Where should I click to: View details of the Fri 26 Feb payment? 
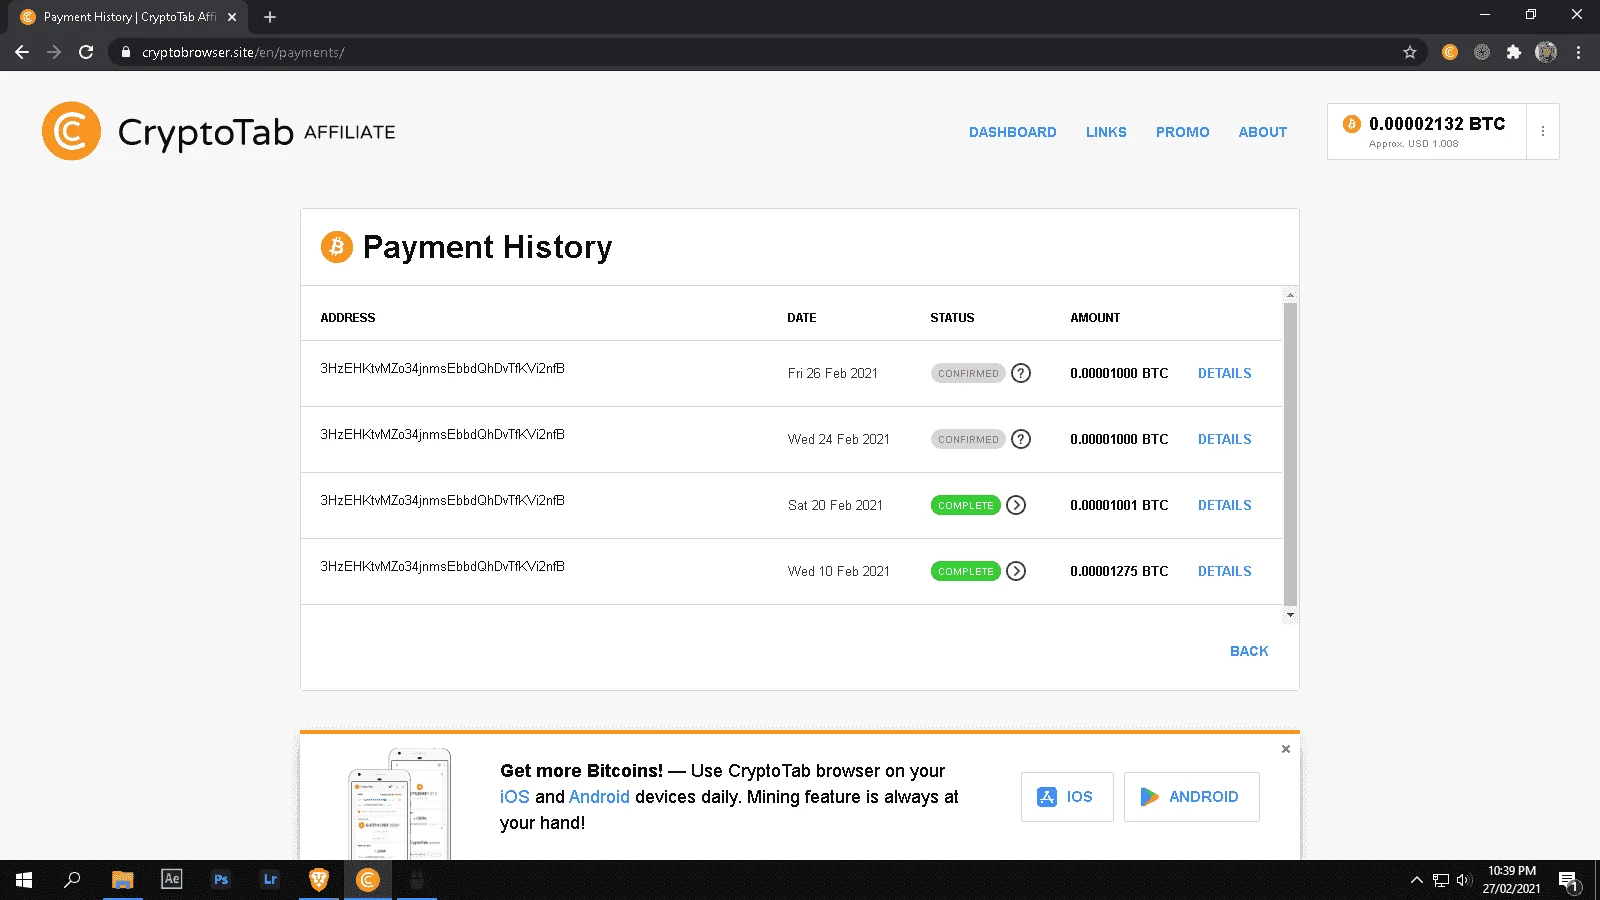point(1225,373)
